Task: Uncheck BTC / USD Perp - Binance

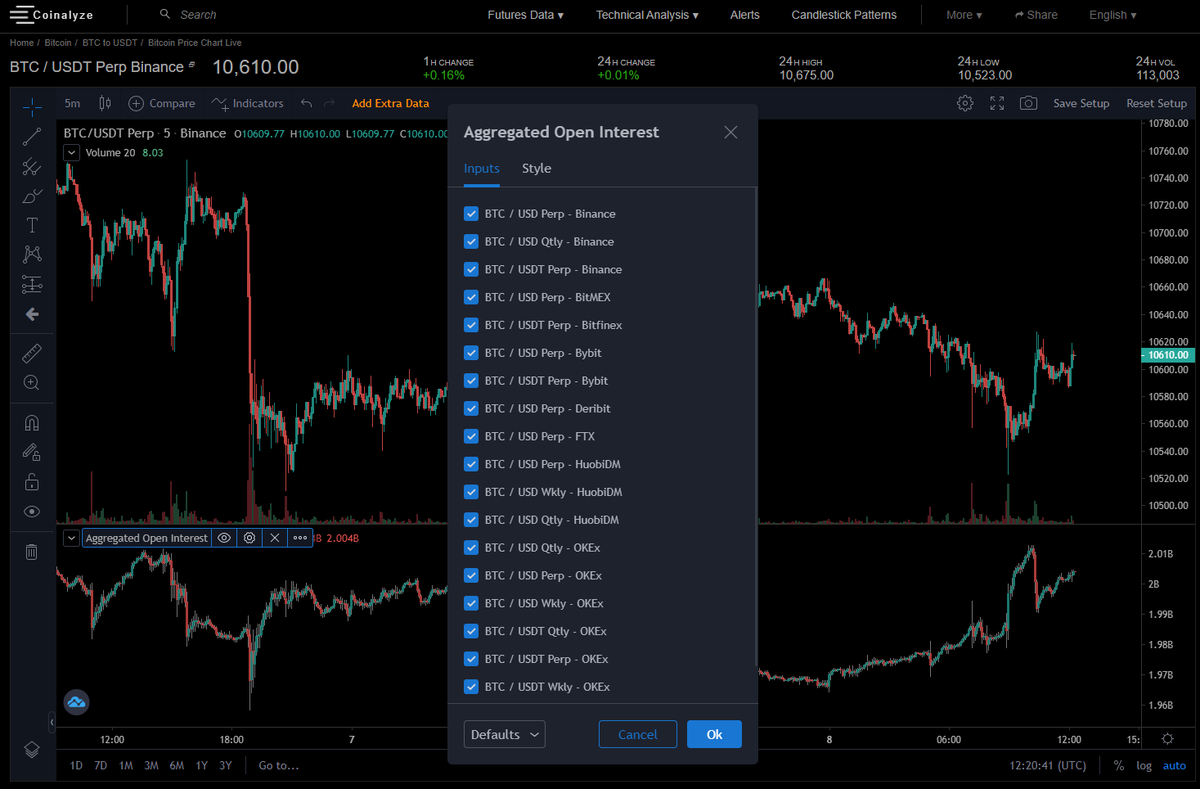Action: (471, 214)
